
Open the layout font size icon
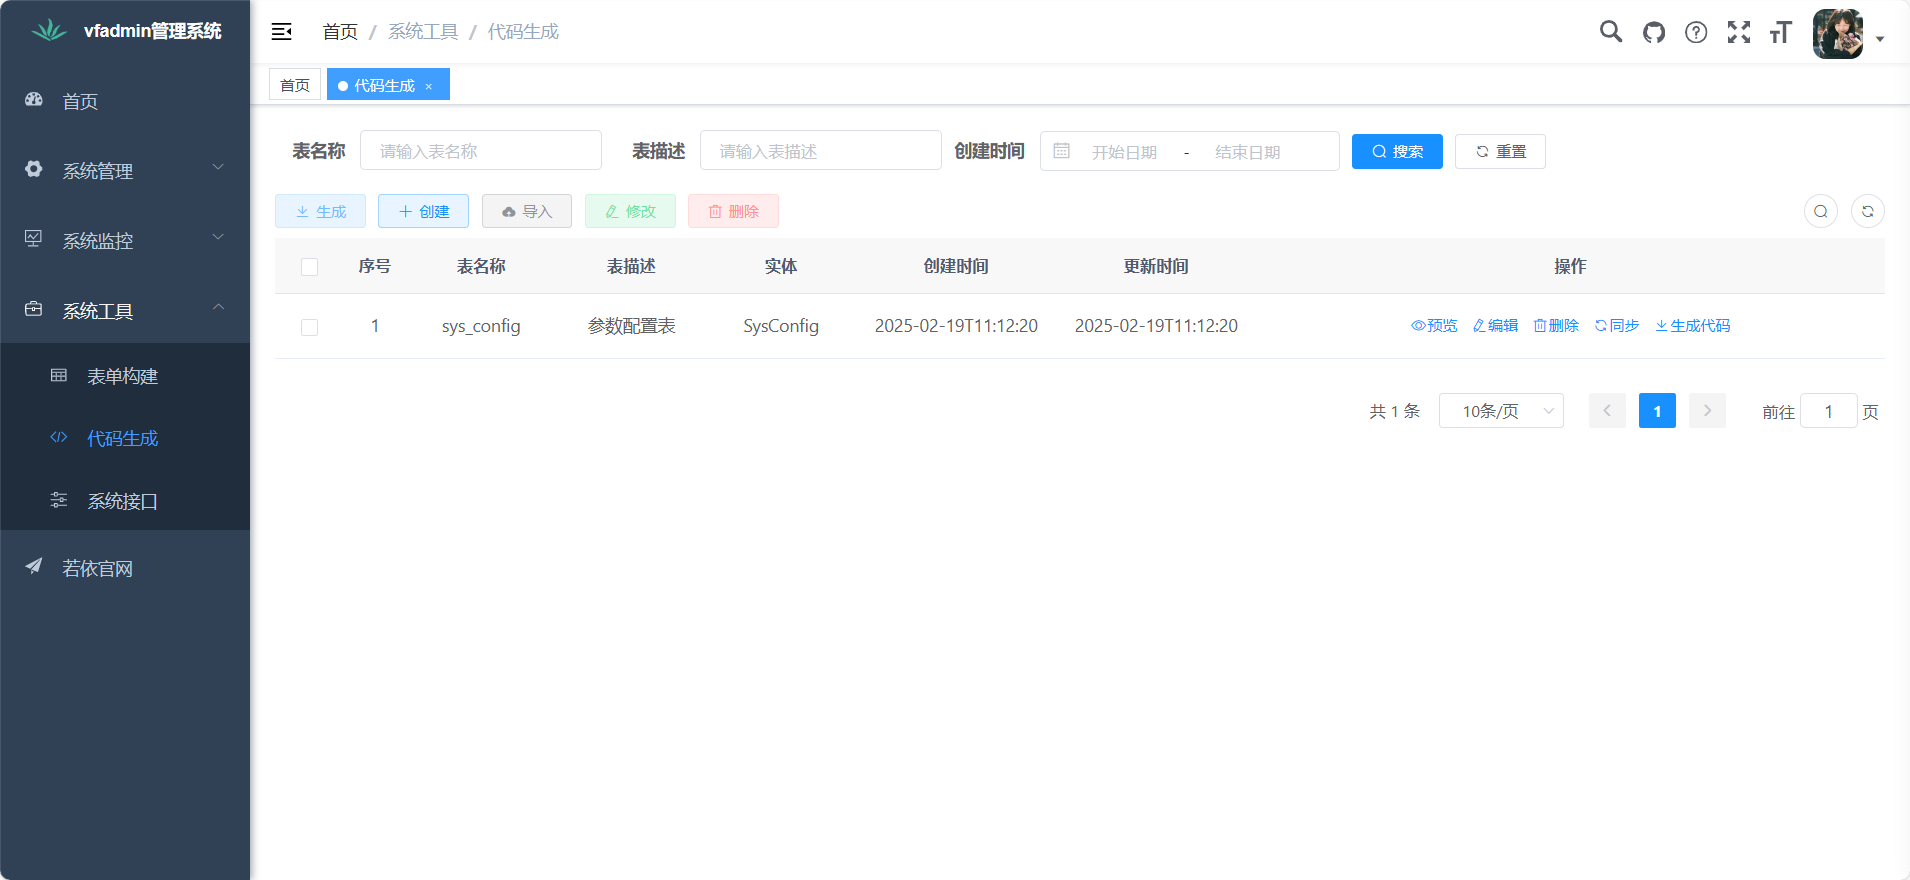1780,32
